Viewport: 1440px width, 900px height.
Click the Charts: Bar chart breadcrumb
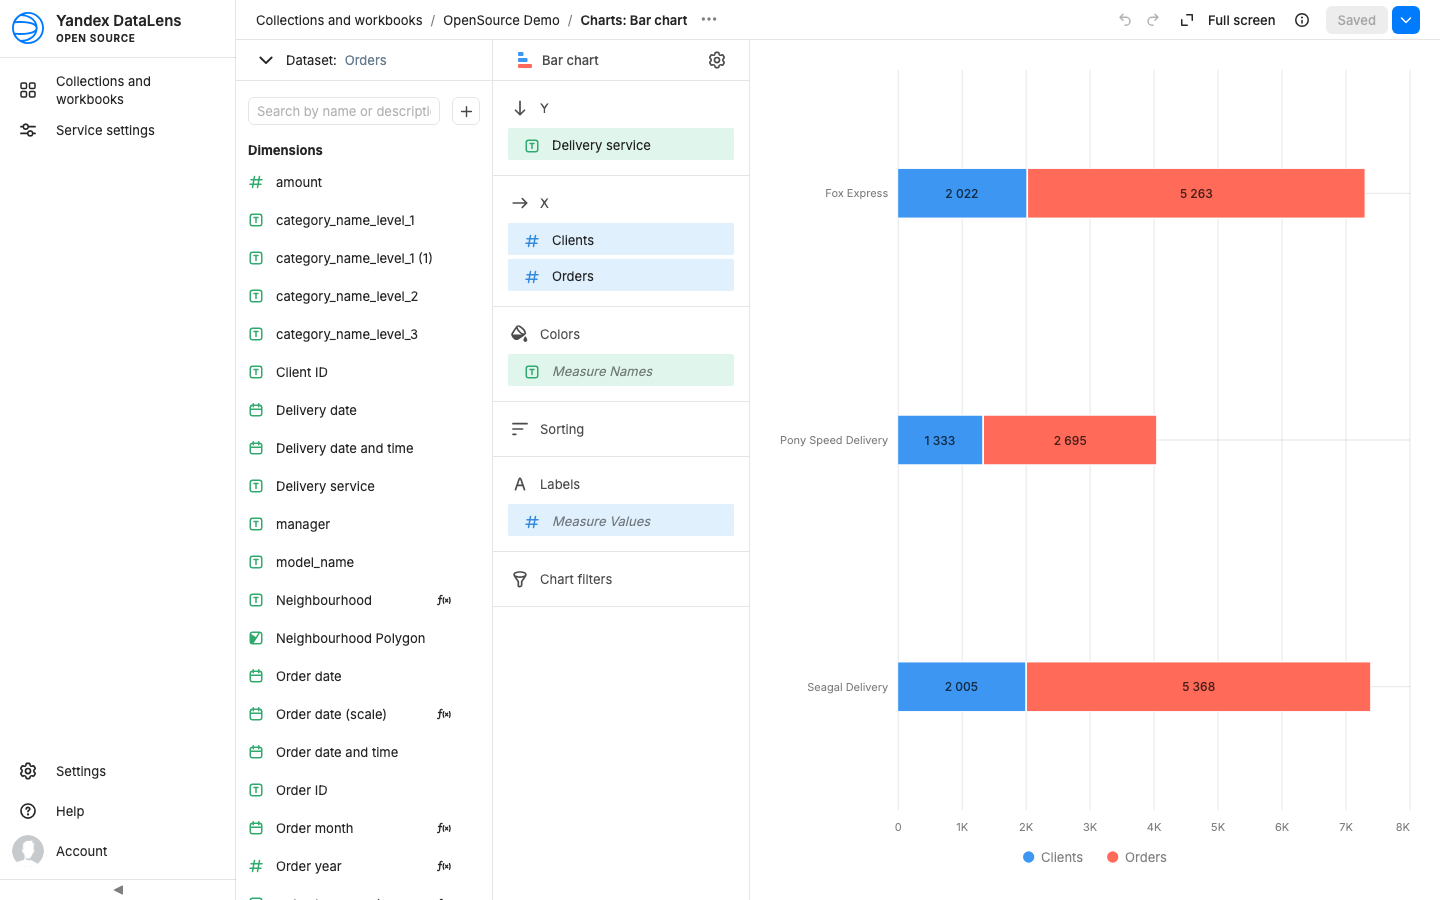(x=633, y=20)
